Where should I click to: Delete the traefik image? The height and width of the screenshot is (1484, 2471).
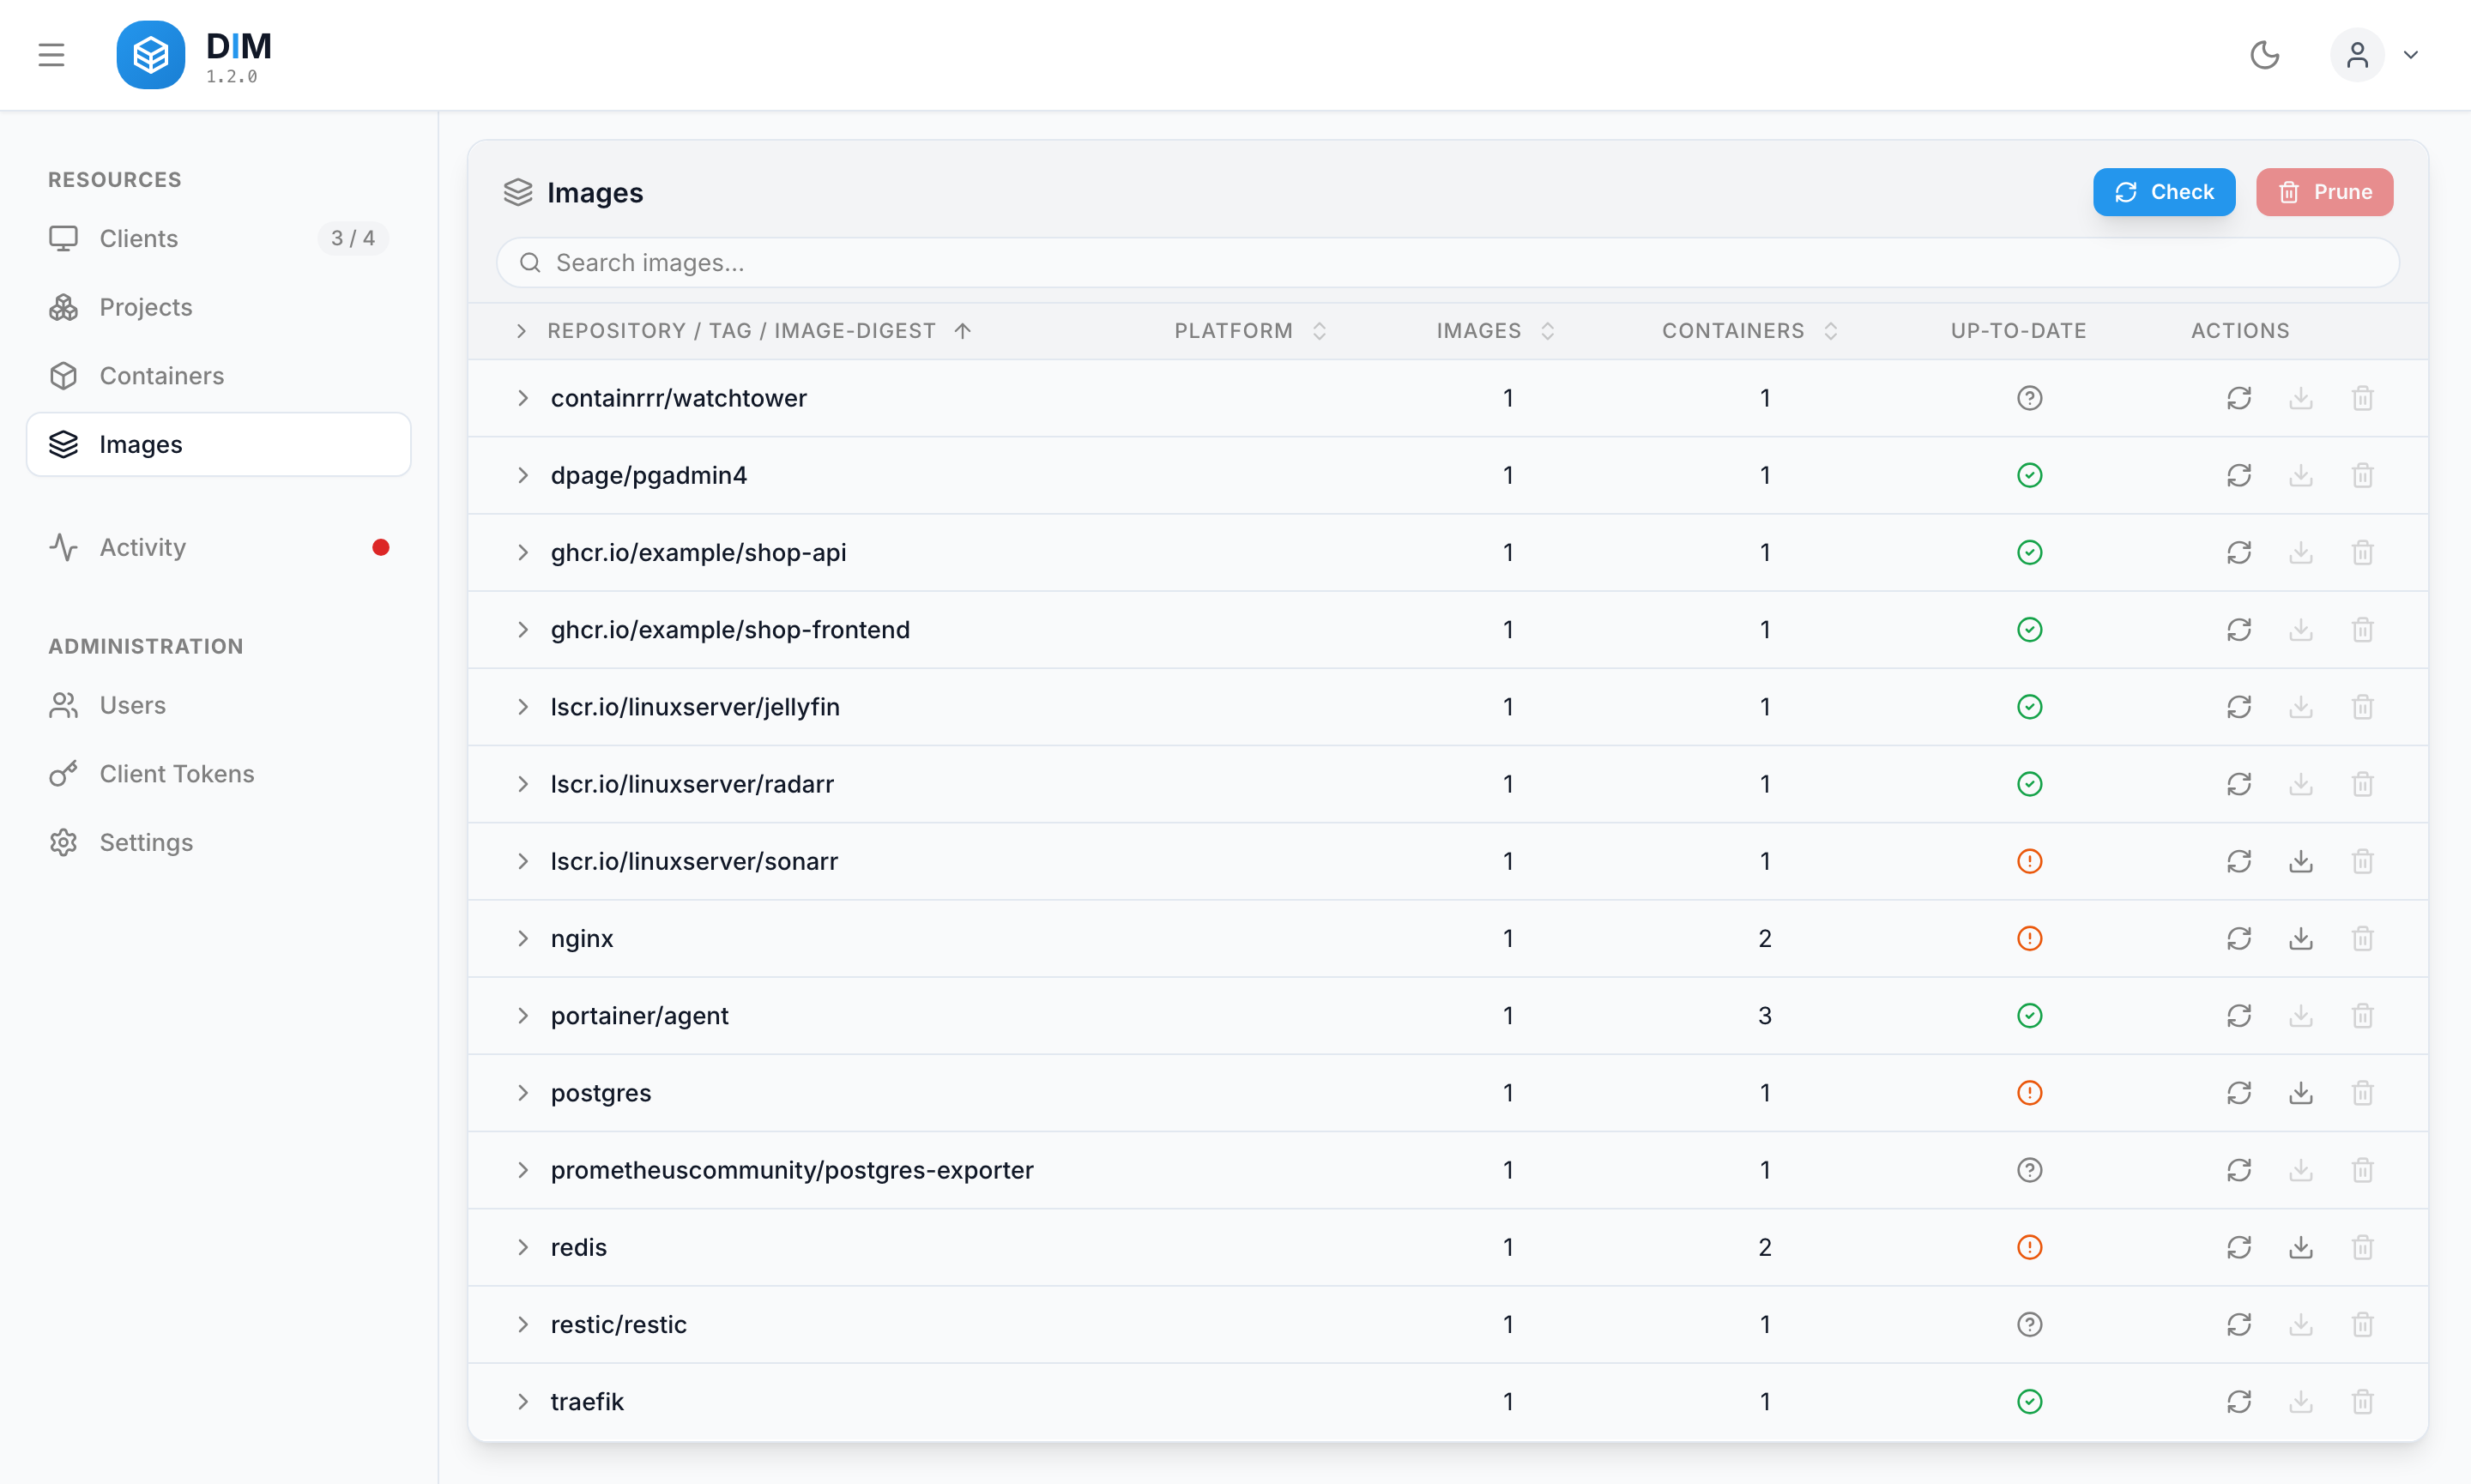coord(2363,1402)
